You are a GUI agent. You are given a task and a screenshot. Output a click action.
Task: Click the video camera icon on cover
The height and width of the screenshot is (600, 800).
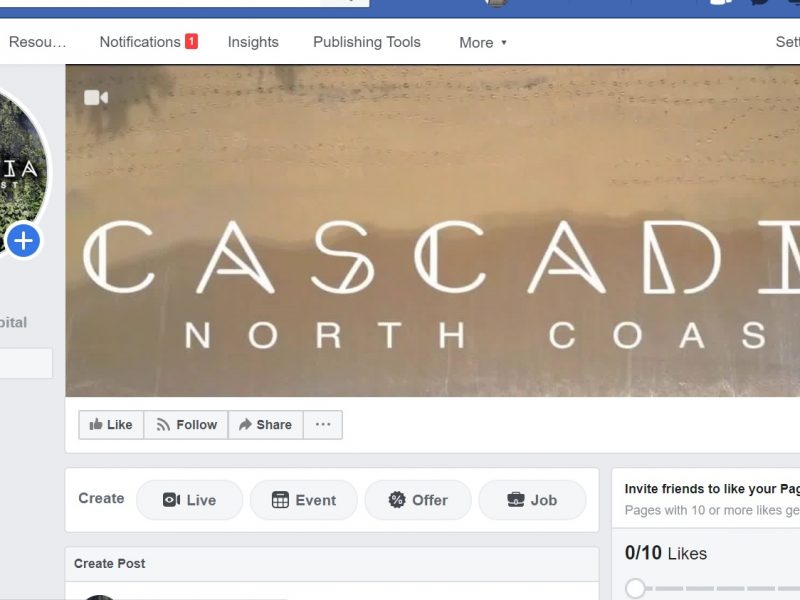tap(96, 97)
